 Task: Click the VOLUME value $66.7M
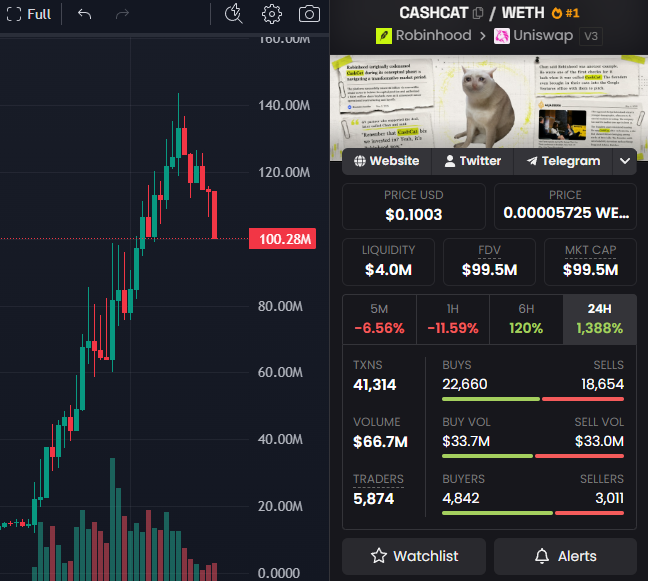pyautogui.click(x=380, y=442)
